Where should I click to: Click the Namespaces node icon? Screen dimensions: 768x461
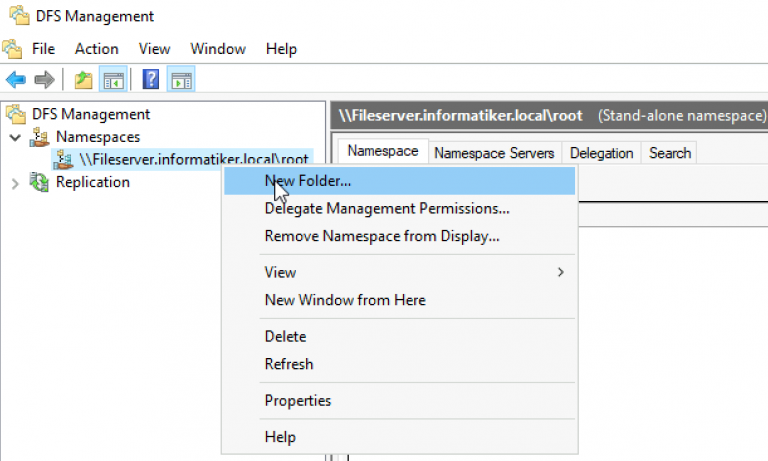point(40,137)
